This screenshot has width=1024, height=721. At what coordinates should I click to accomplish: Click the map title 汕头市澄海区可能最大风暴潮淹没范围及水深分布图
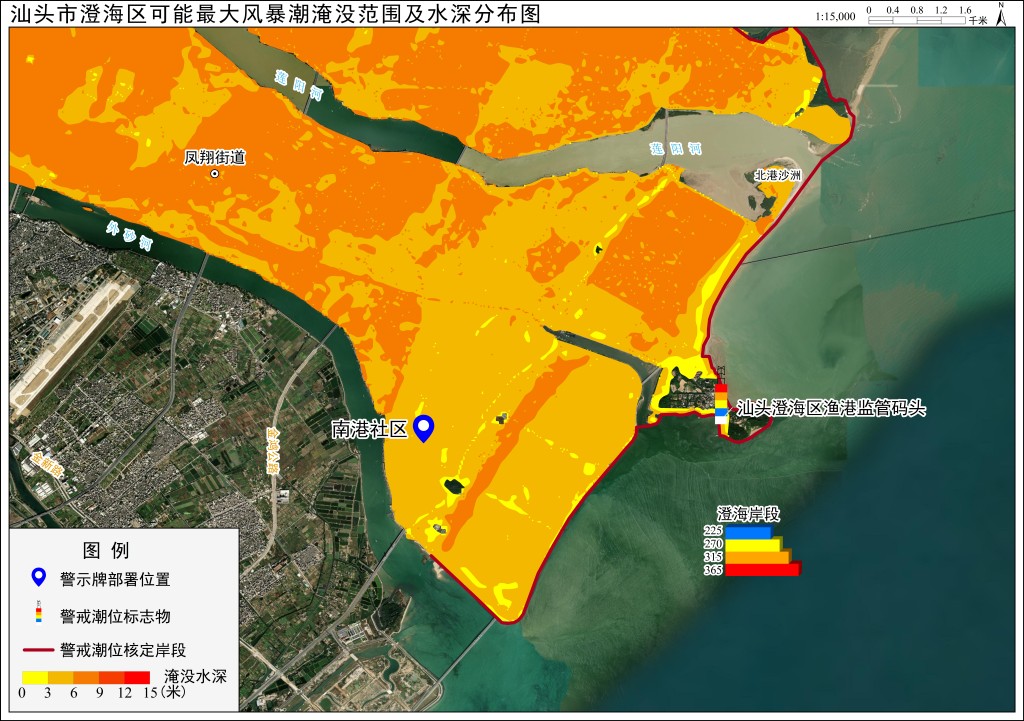[x=276, y=14]
